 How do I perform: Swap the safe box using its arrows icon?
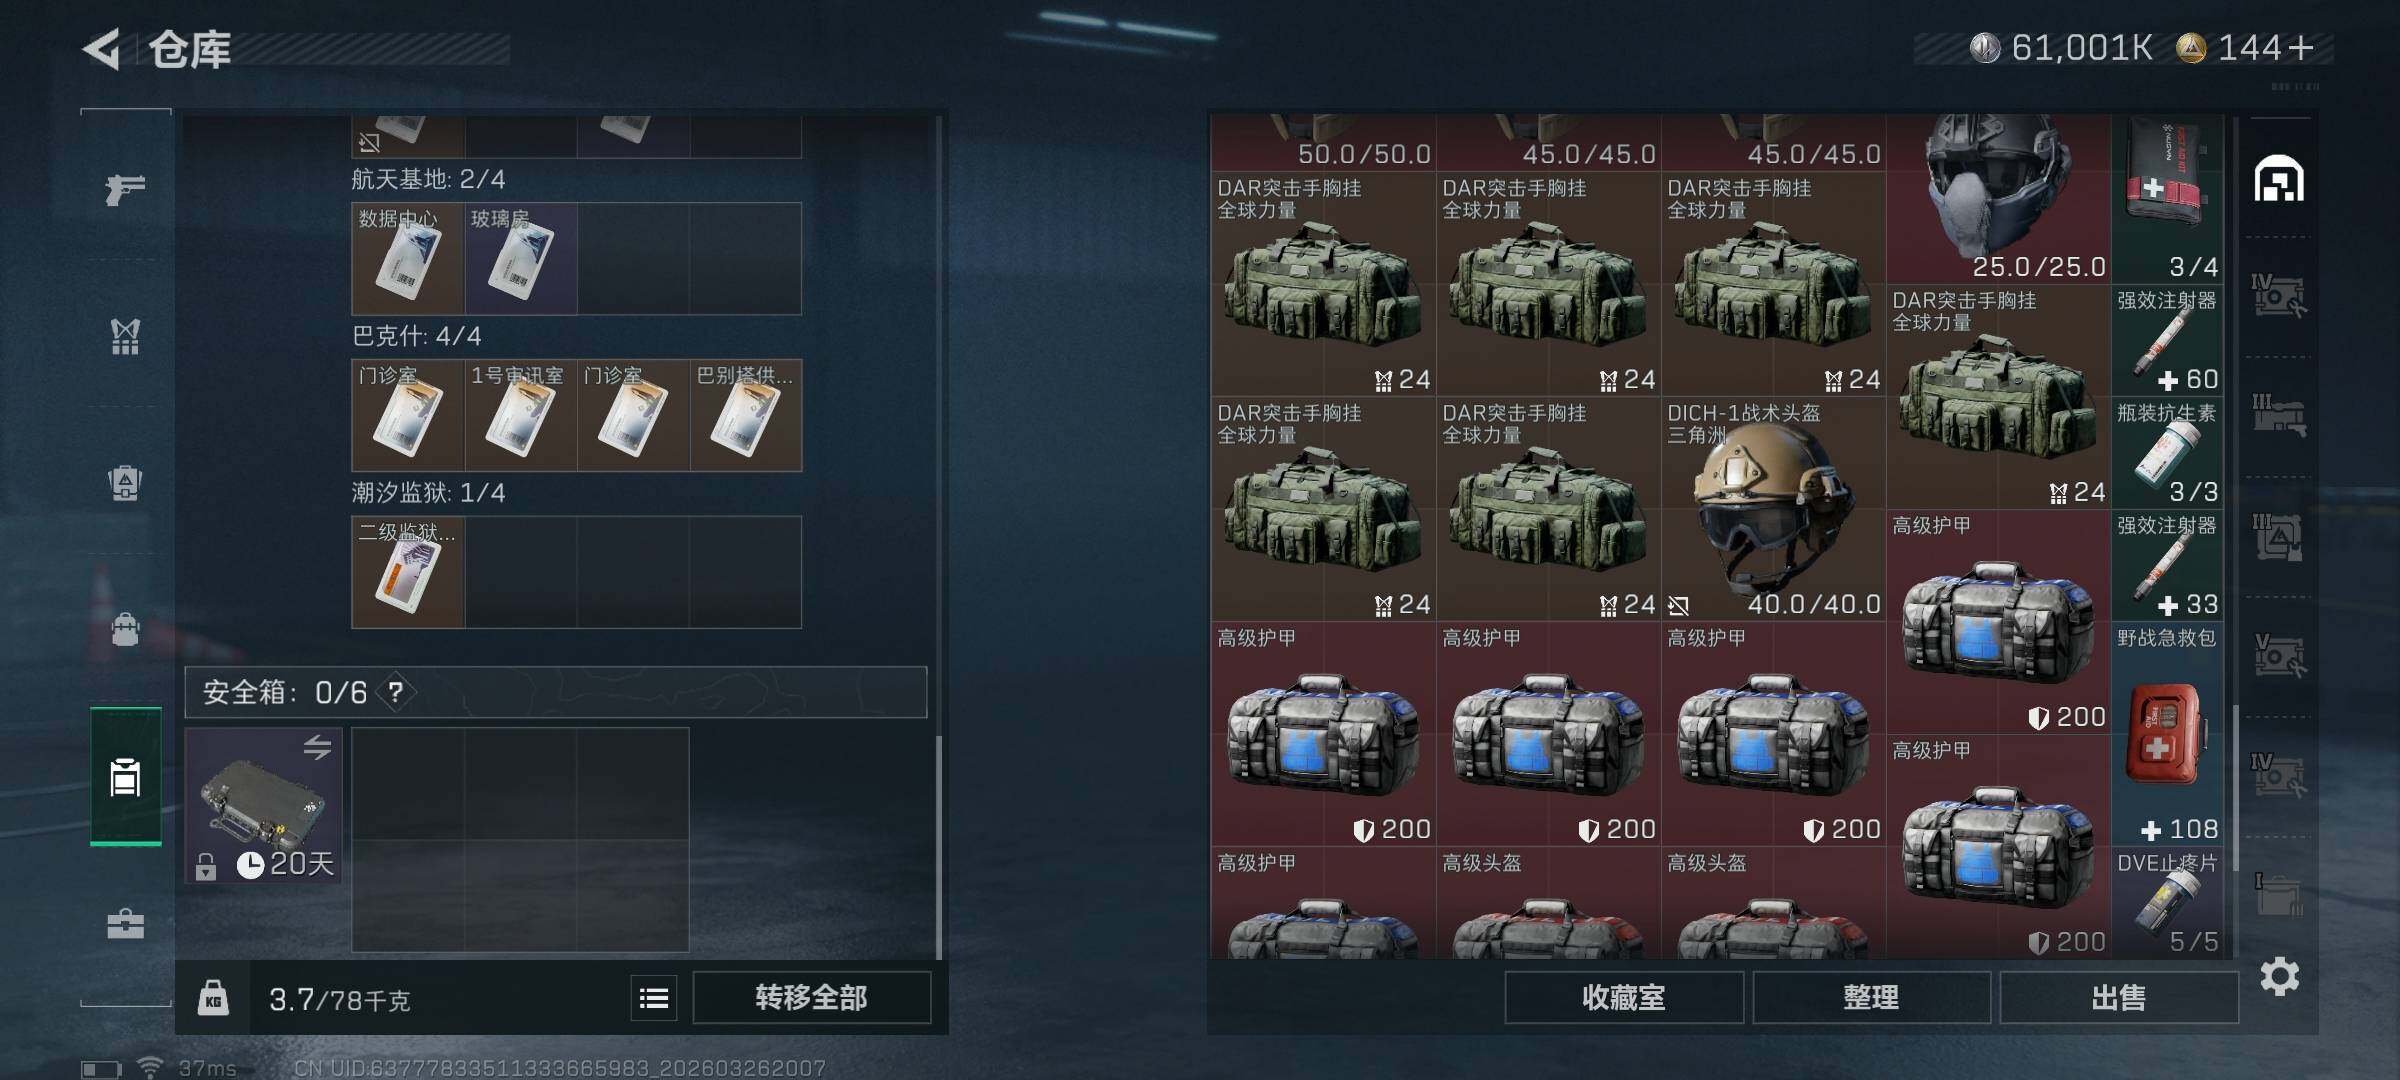[318, 747]
